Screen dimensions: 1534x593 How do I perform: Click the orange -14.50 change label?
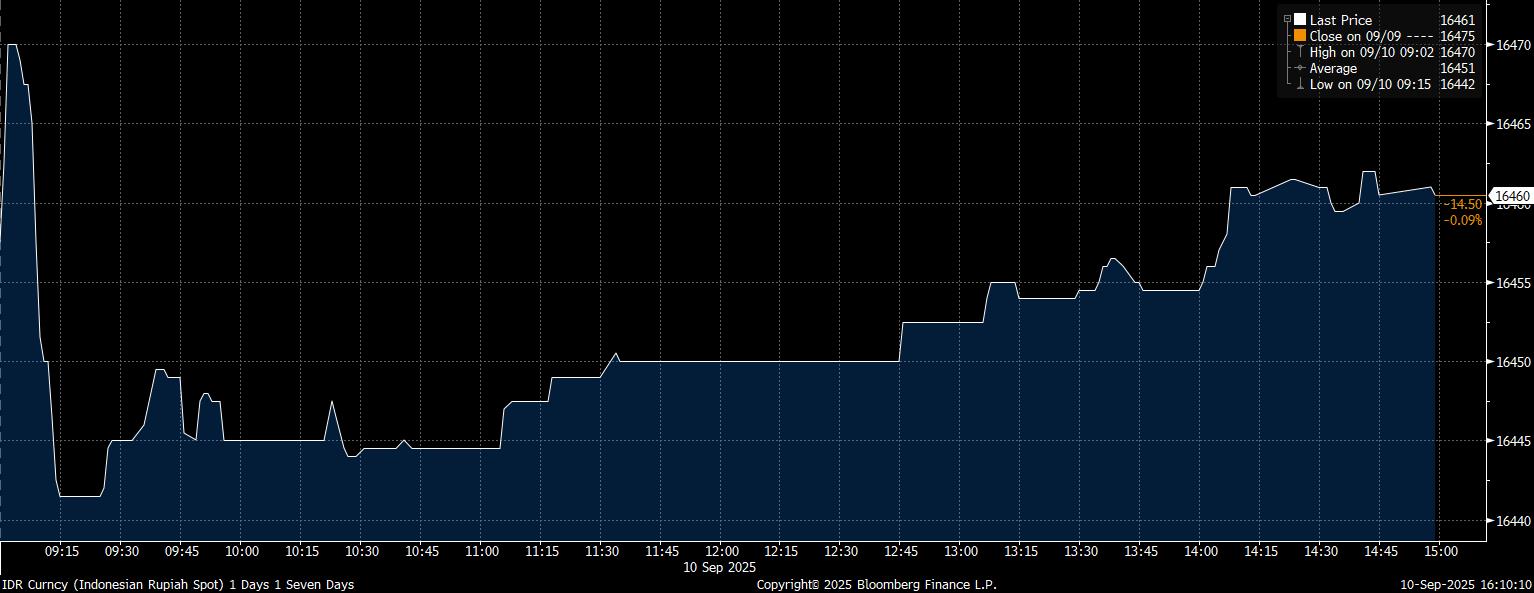(1463, 204)
